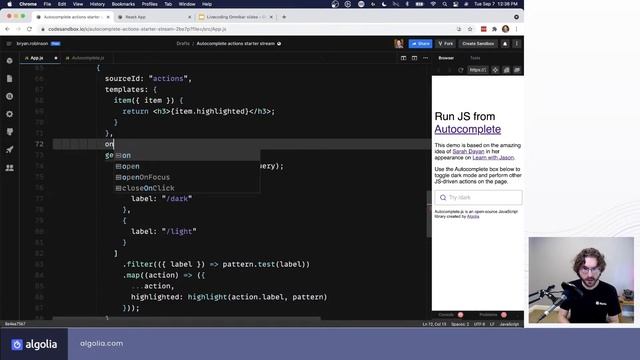Viewport: 640px width, 360px height.
Task: Click the 'Try /dark' search input
Action: pyautogui.click(x=478, y=198)
